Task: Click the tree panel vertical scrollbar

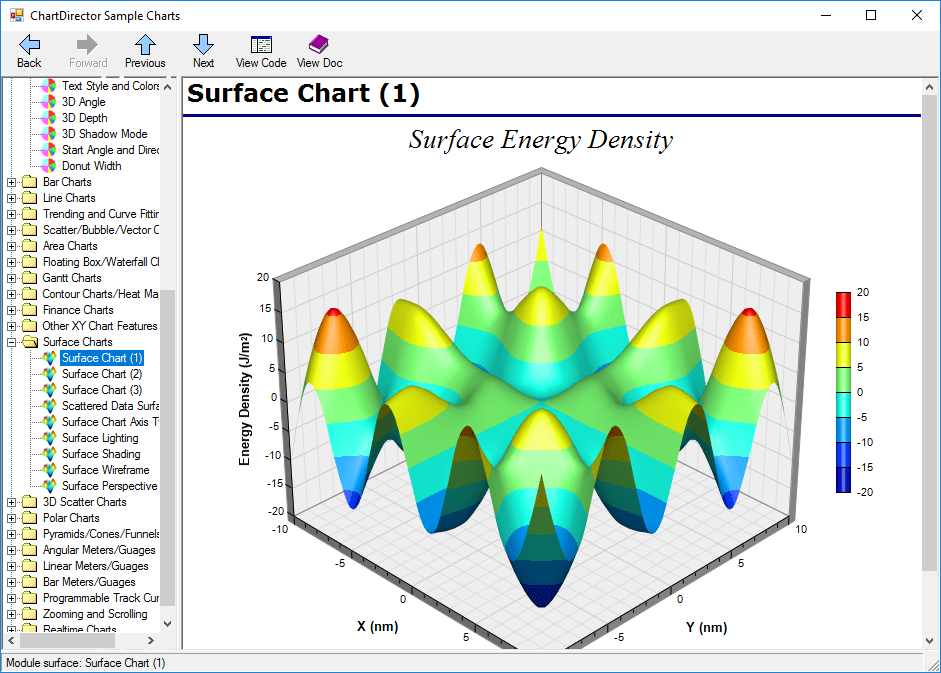Action: (167, 450)
